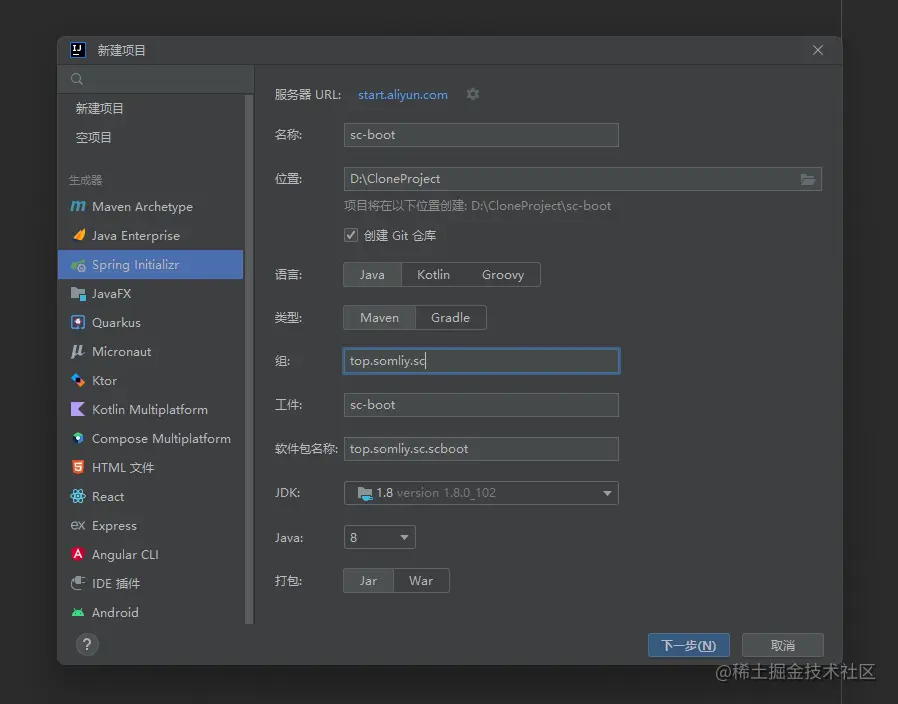Choose Gradle as the build type
The width and height of the screenshot is (898, 704).
451,317
